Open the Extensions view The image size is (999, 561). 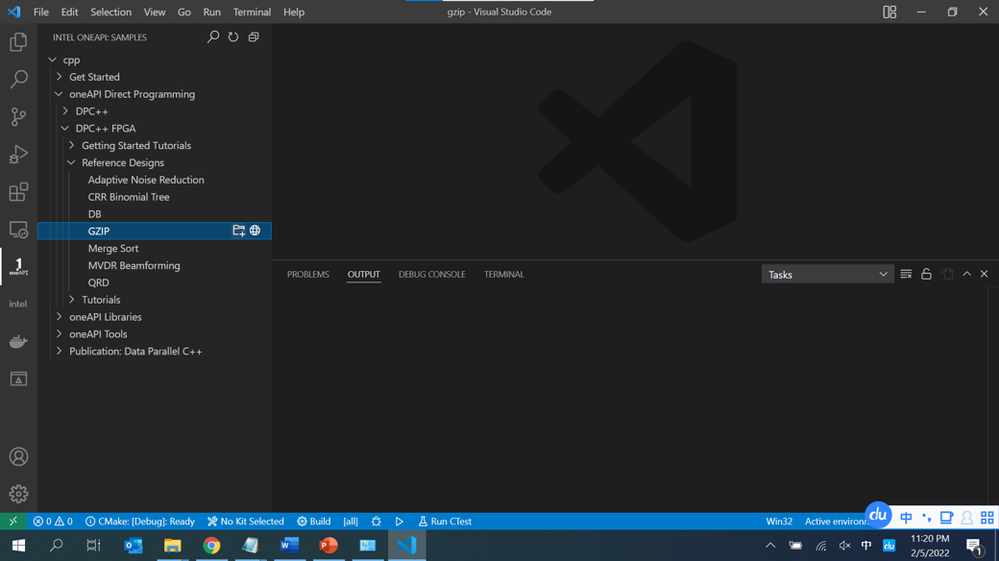(x=18, y=192)
